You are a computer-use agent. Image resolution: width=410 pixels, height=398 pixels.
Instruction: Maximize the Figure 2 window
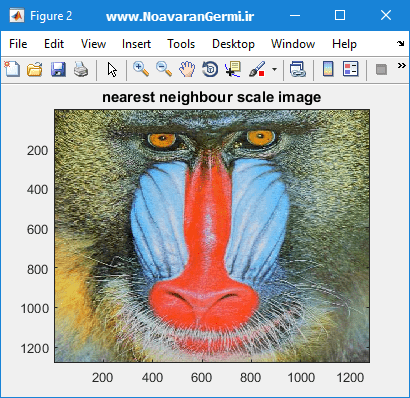tap(340, 15)
